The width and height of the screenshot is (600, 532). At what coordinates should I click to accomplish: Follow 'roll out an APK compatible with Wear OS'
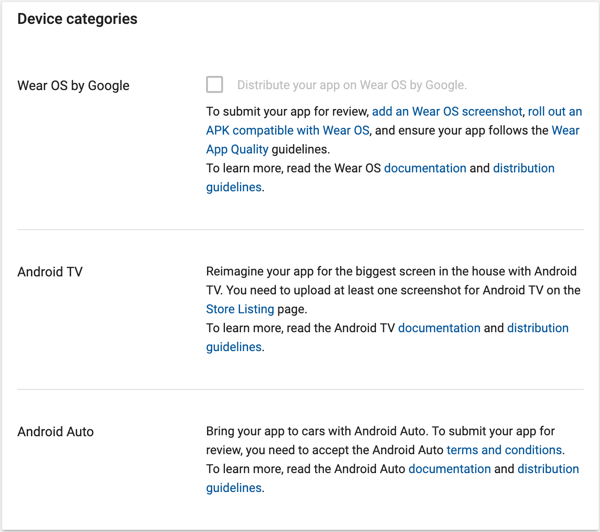pos(288,130)
